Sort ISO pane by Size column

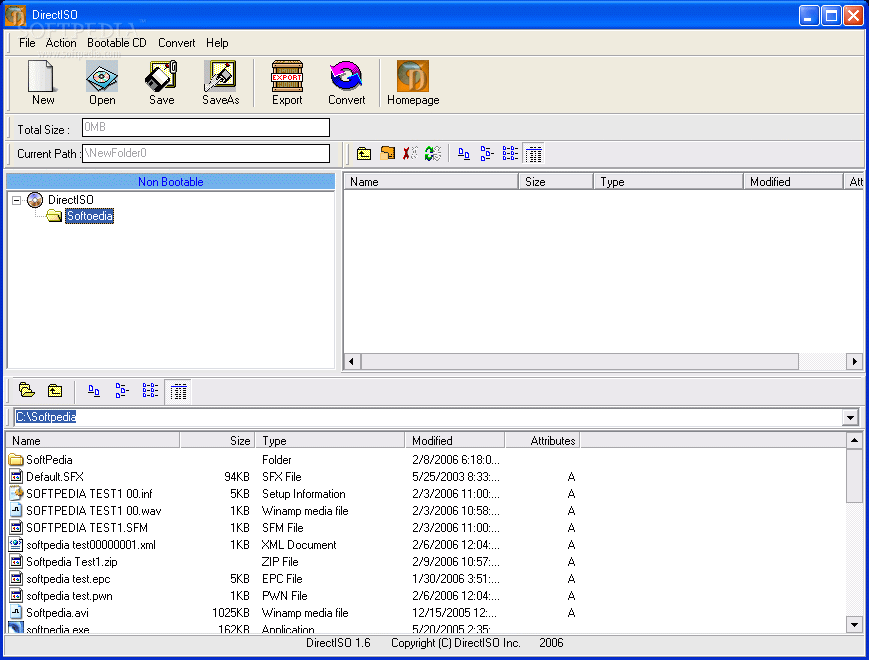[556, 182]
